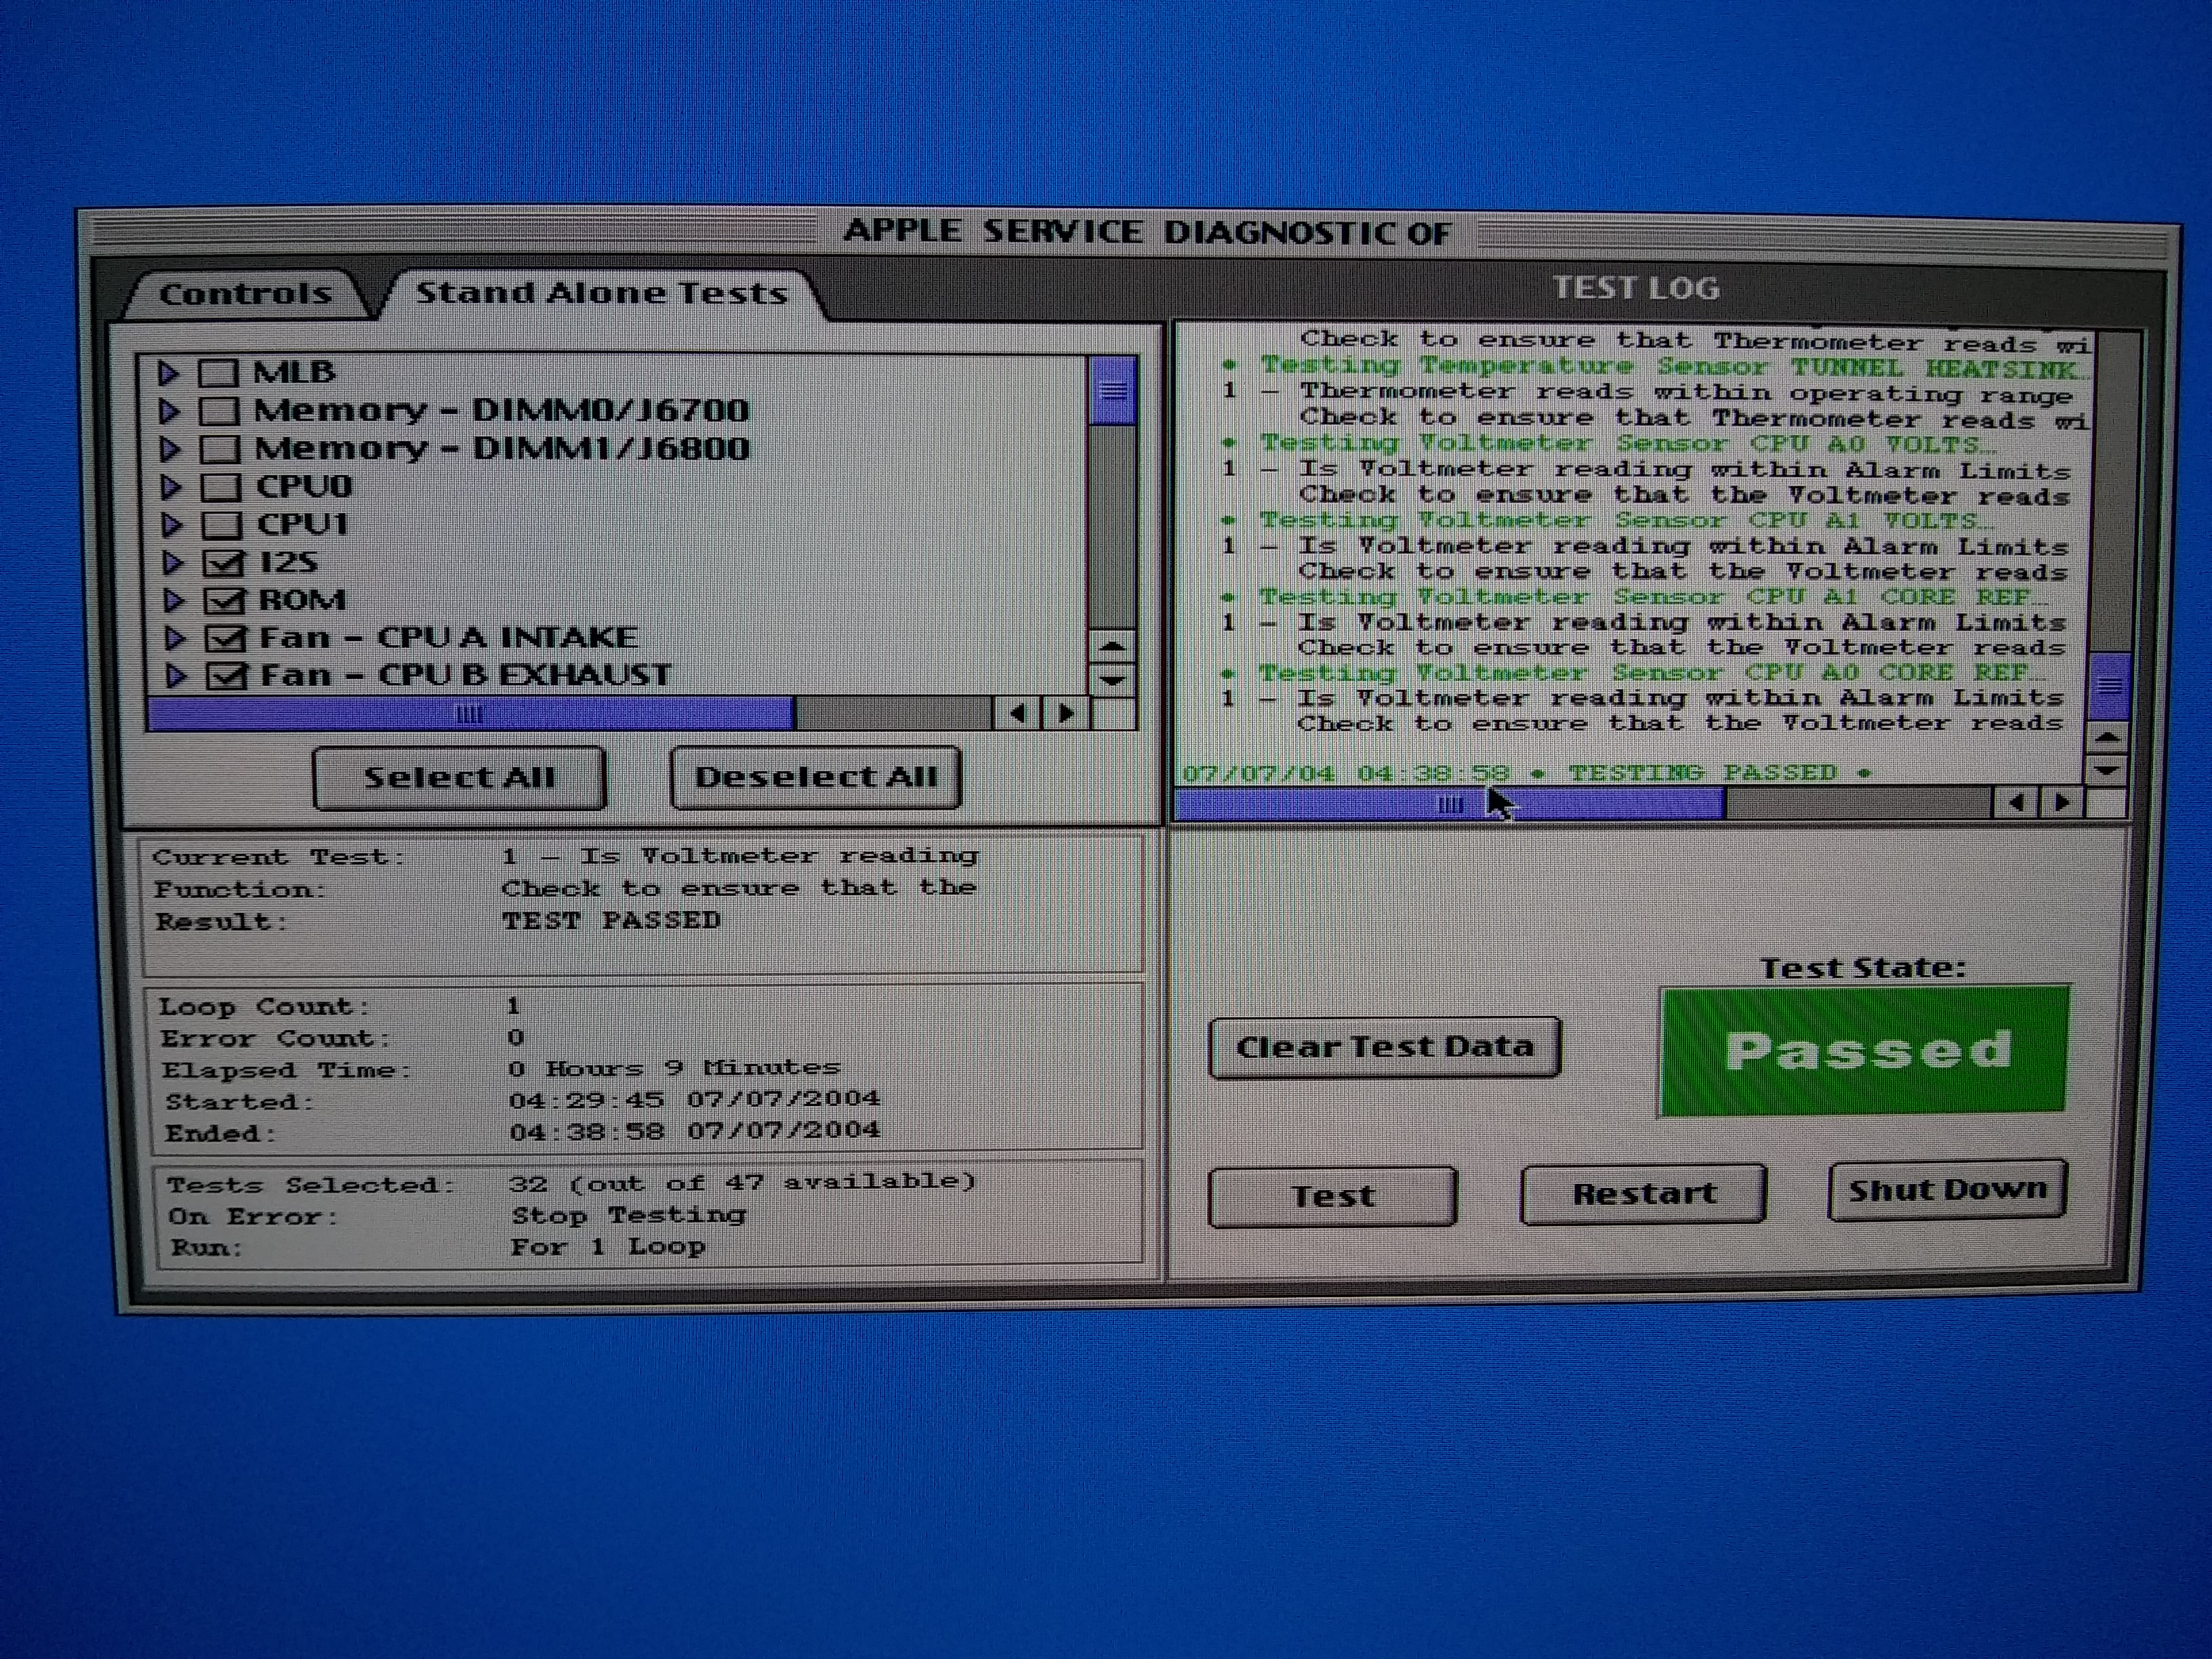This screenshot has width=2212, height=1659.
Task: Click test list scroll-down arrow
Action: click(1112, 681)
